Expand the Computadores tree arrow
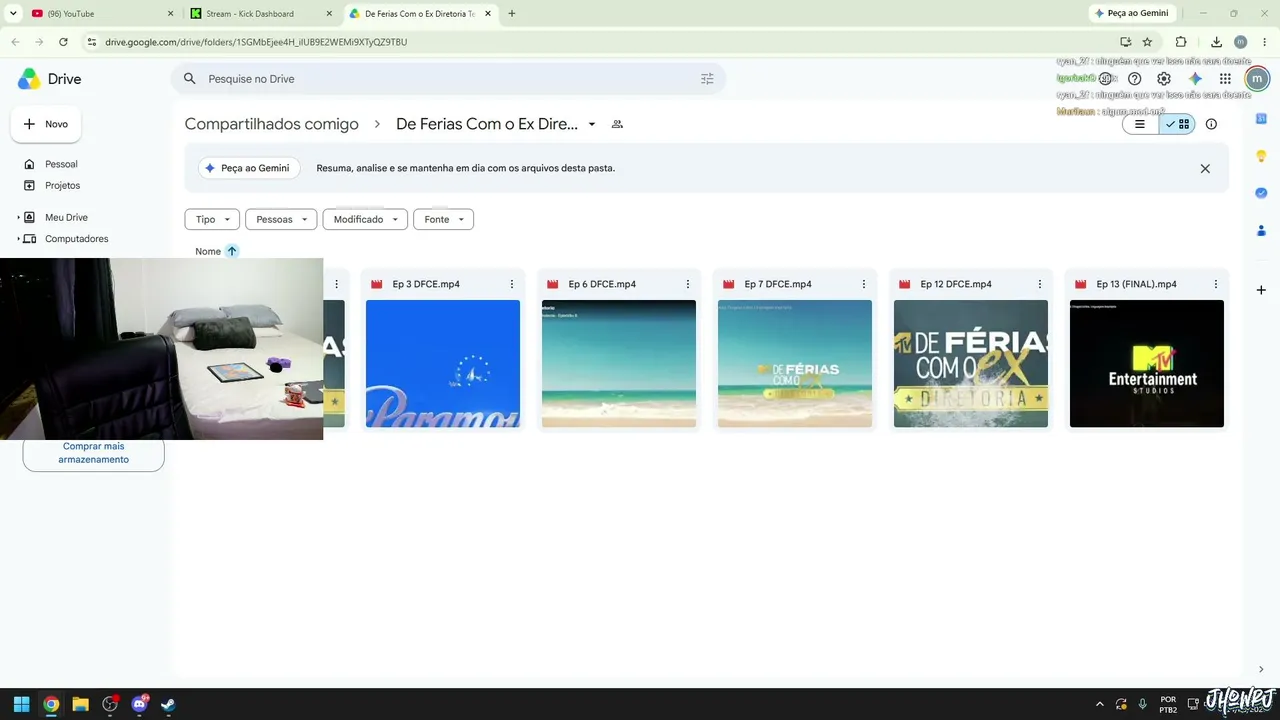 [x=18, y=239]
